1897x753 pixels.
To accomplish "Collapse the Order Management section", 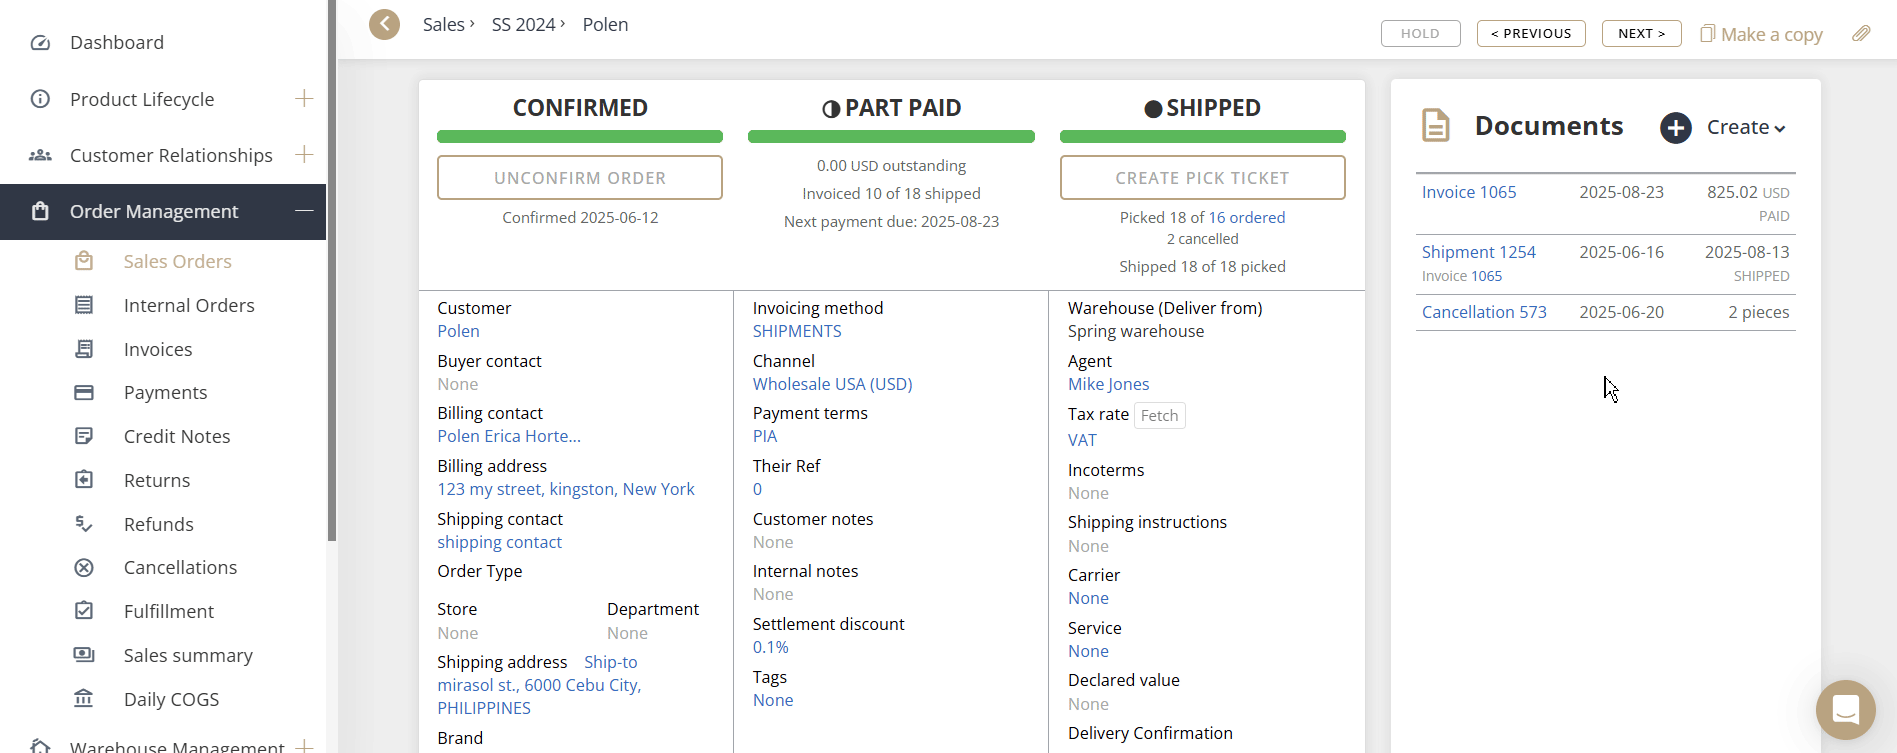I will pos(304,211).
